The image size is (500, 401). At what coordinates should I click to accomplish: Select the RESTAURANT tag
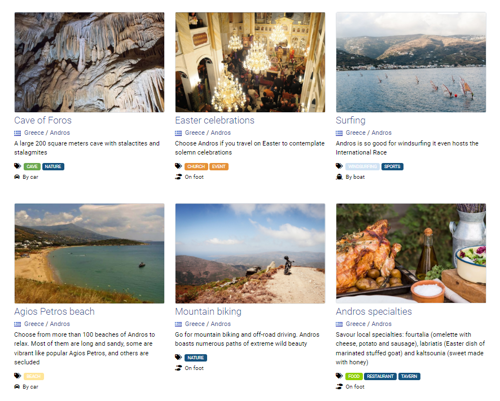point(380,376)
